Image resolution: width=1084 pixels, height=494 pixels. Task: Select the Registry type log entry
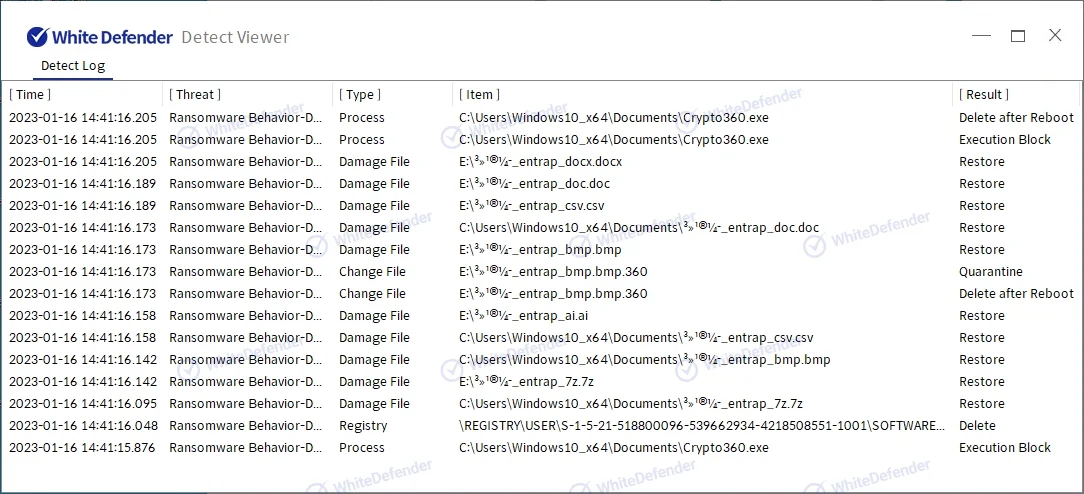click(x=363, y=426)
